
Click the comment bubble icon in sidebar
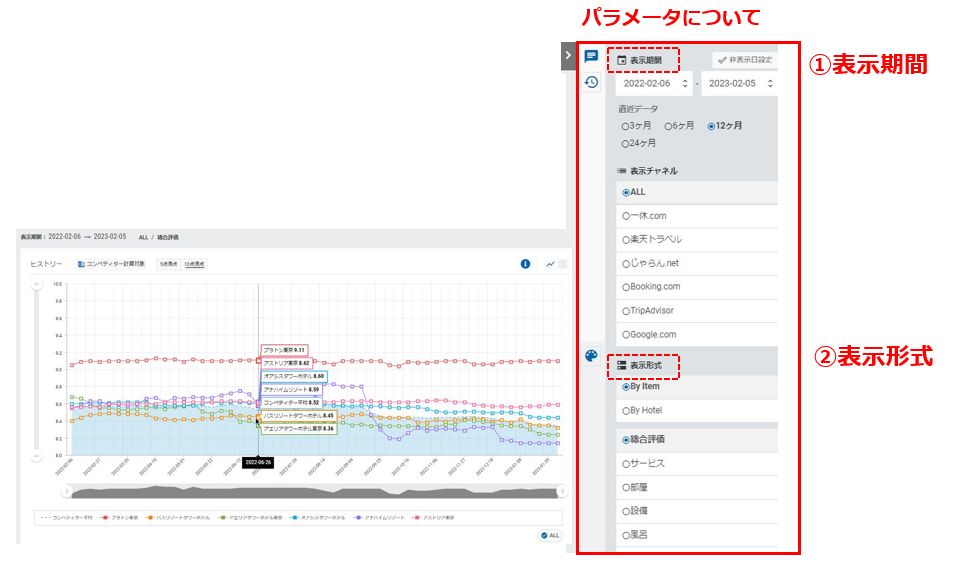click(x=591, y=57)
